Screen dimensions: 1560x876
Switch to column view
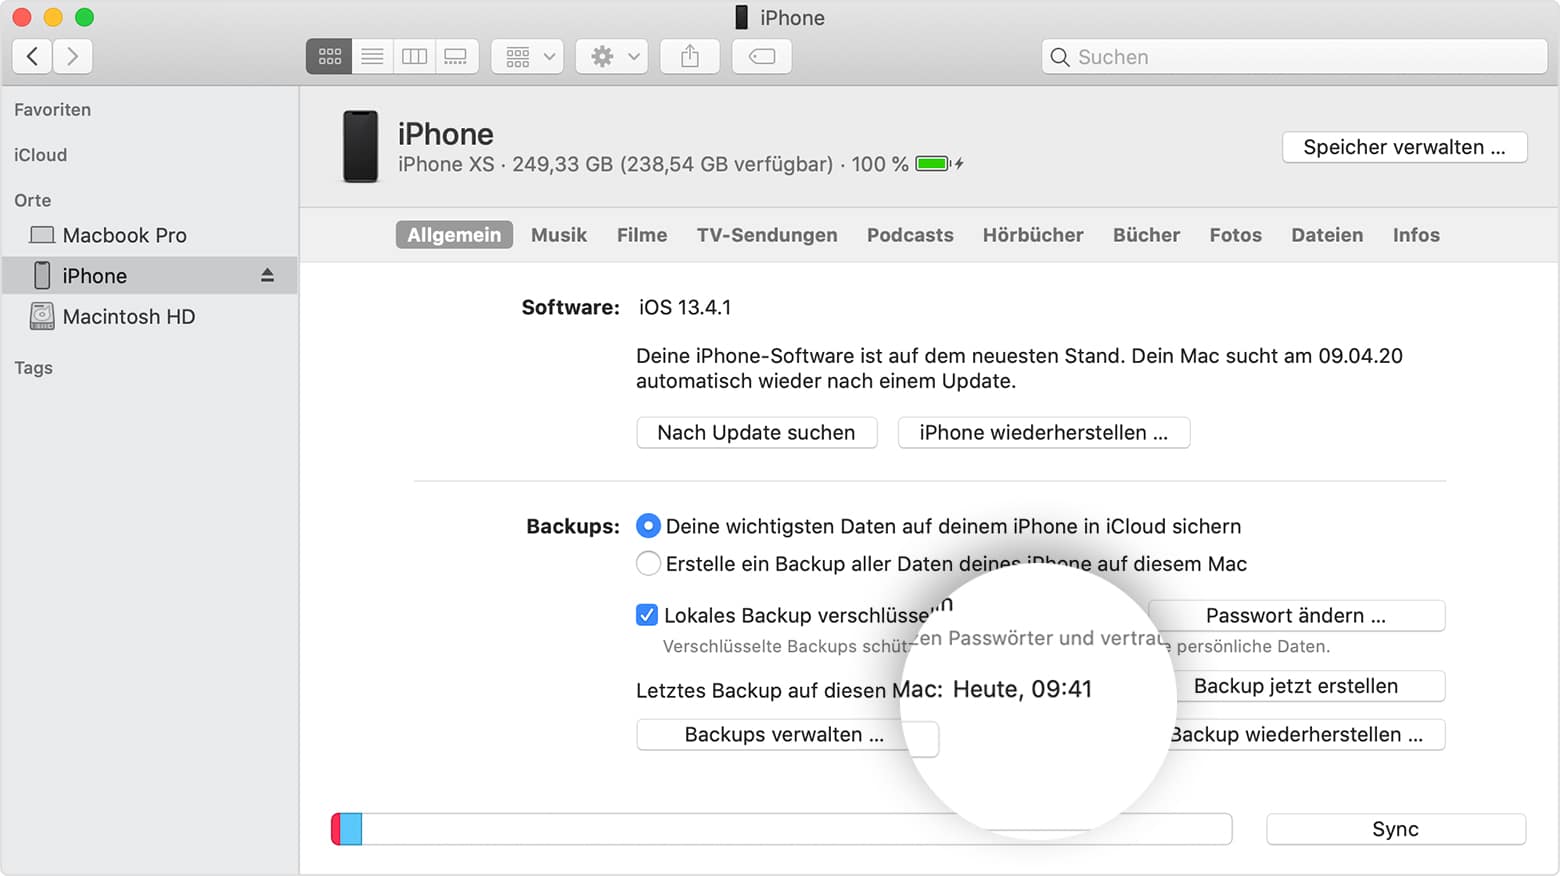414,57
